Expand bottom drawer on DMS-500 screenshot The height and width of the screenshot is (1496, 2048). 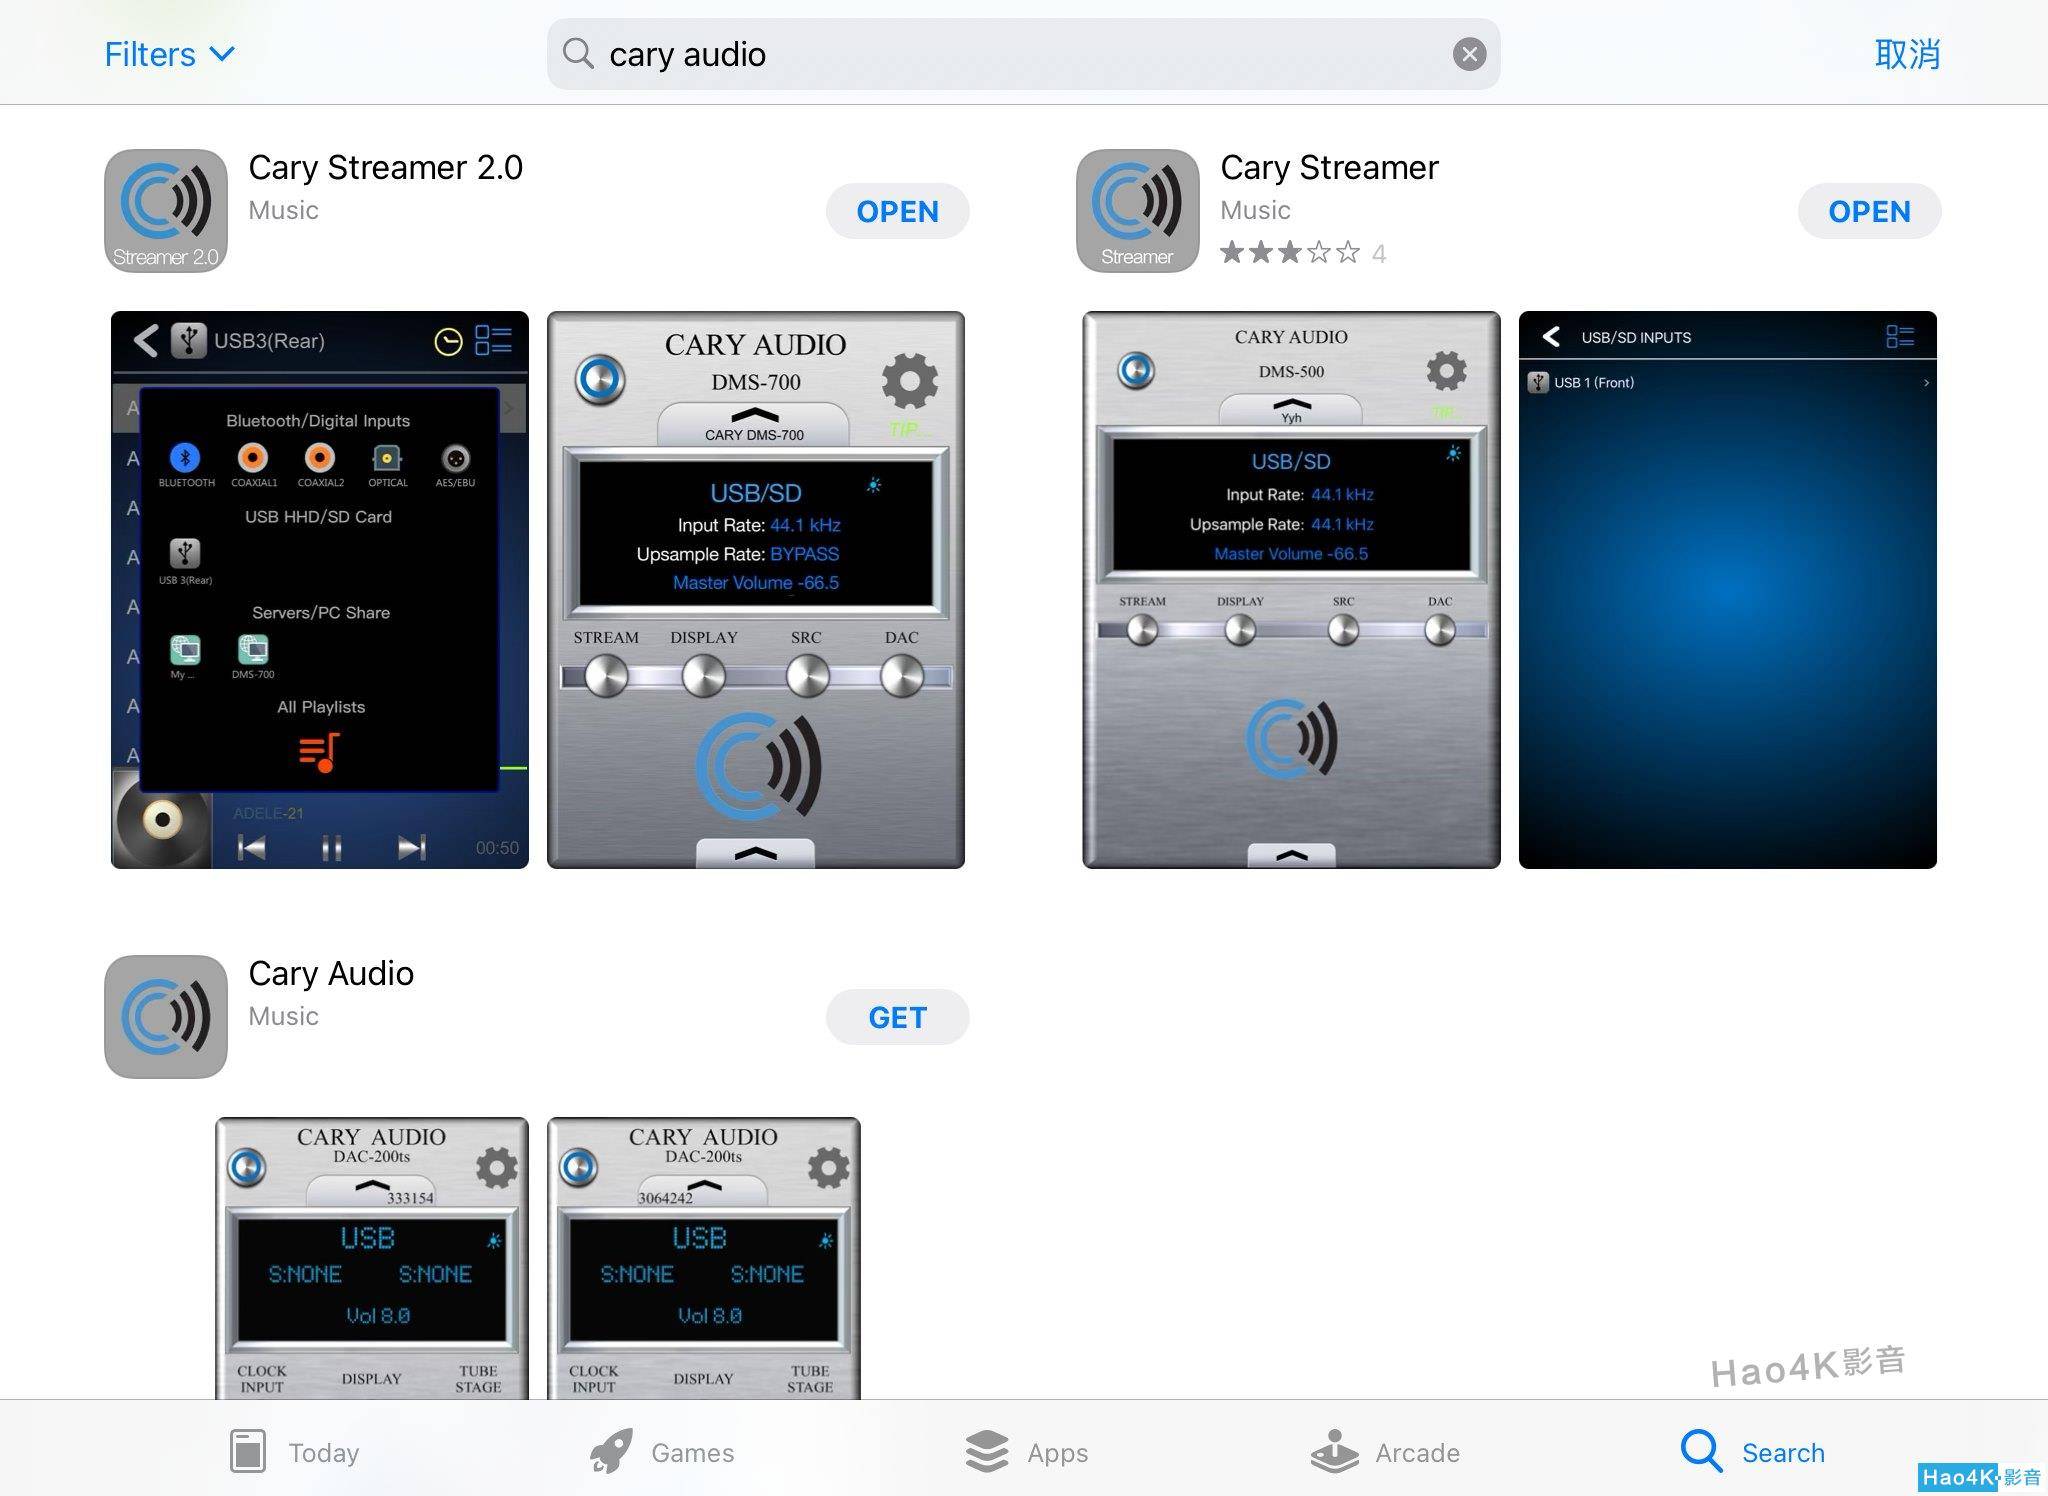coord(1291,855)
